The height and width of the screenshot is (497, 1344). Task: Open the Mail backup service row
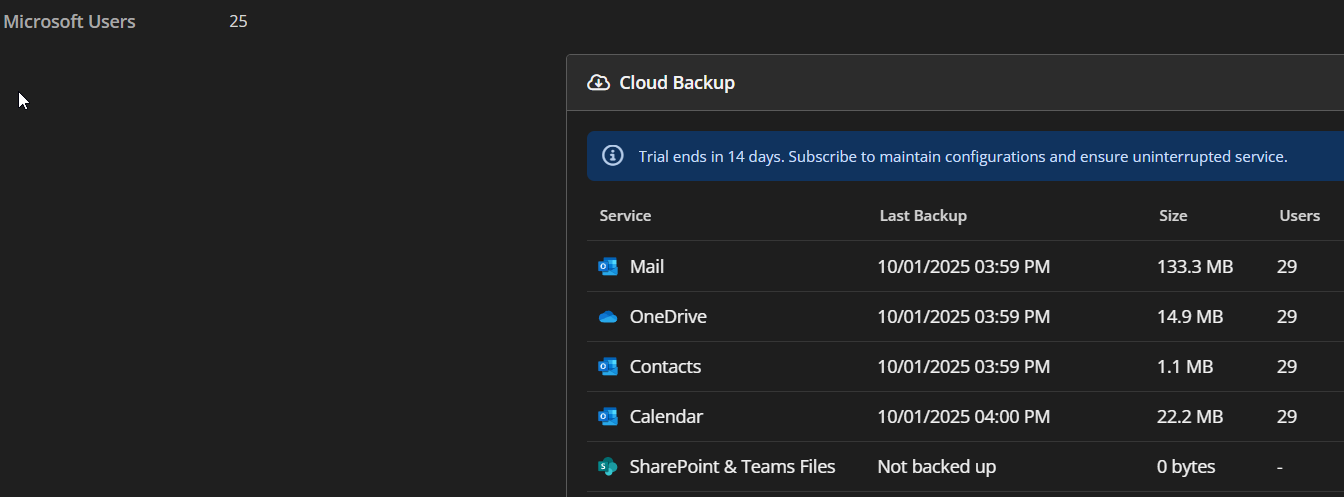(x=647, y=267)
